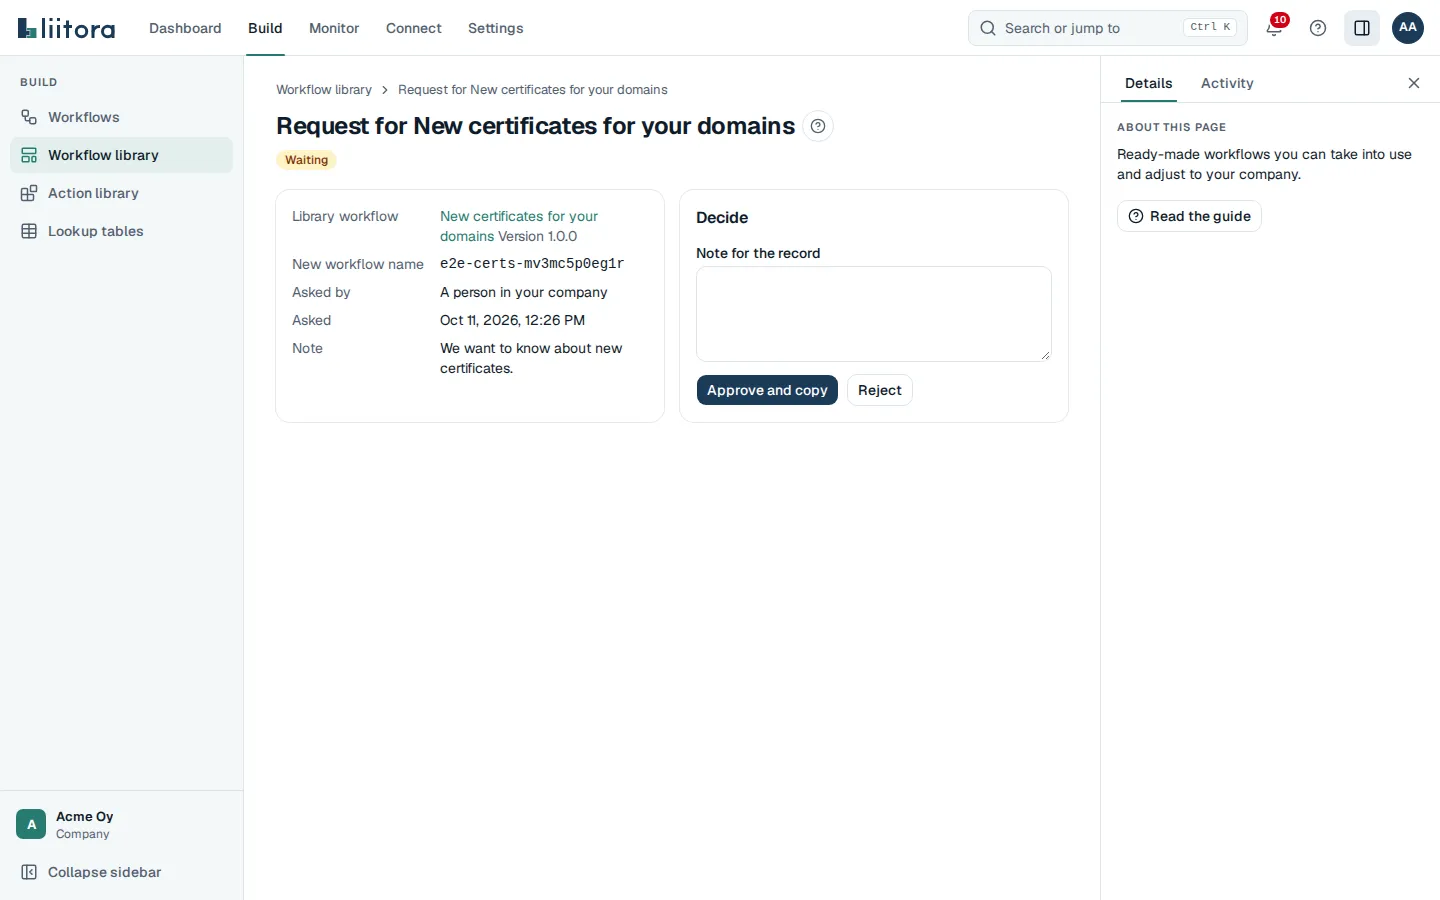This screenshot has width=1440, height=900.
Task: Open Lookup tables in the sidebar
Action: pyautogui.click(x=121, y=231)
